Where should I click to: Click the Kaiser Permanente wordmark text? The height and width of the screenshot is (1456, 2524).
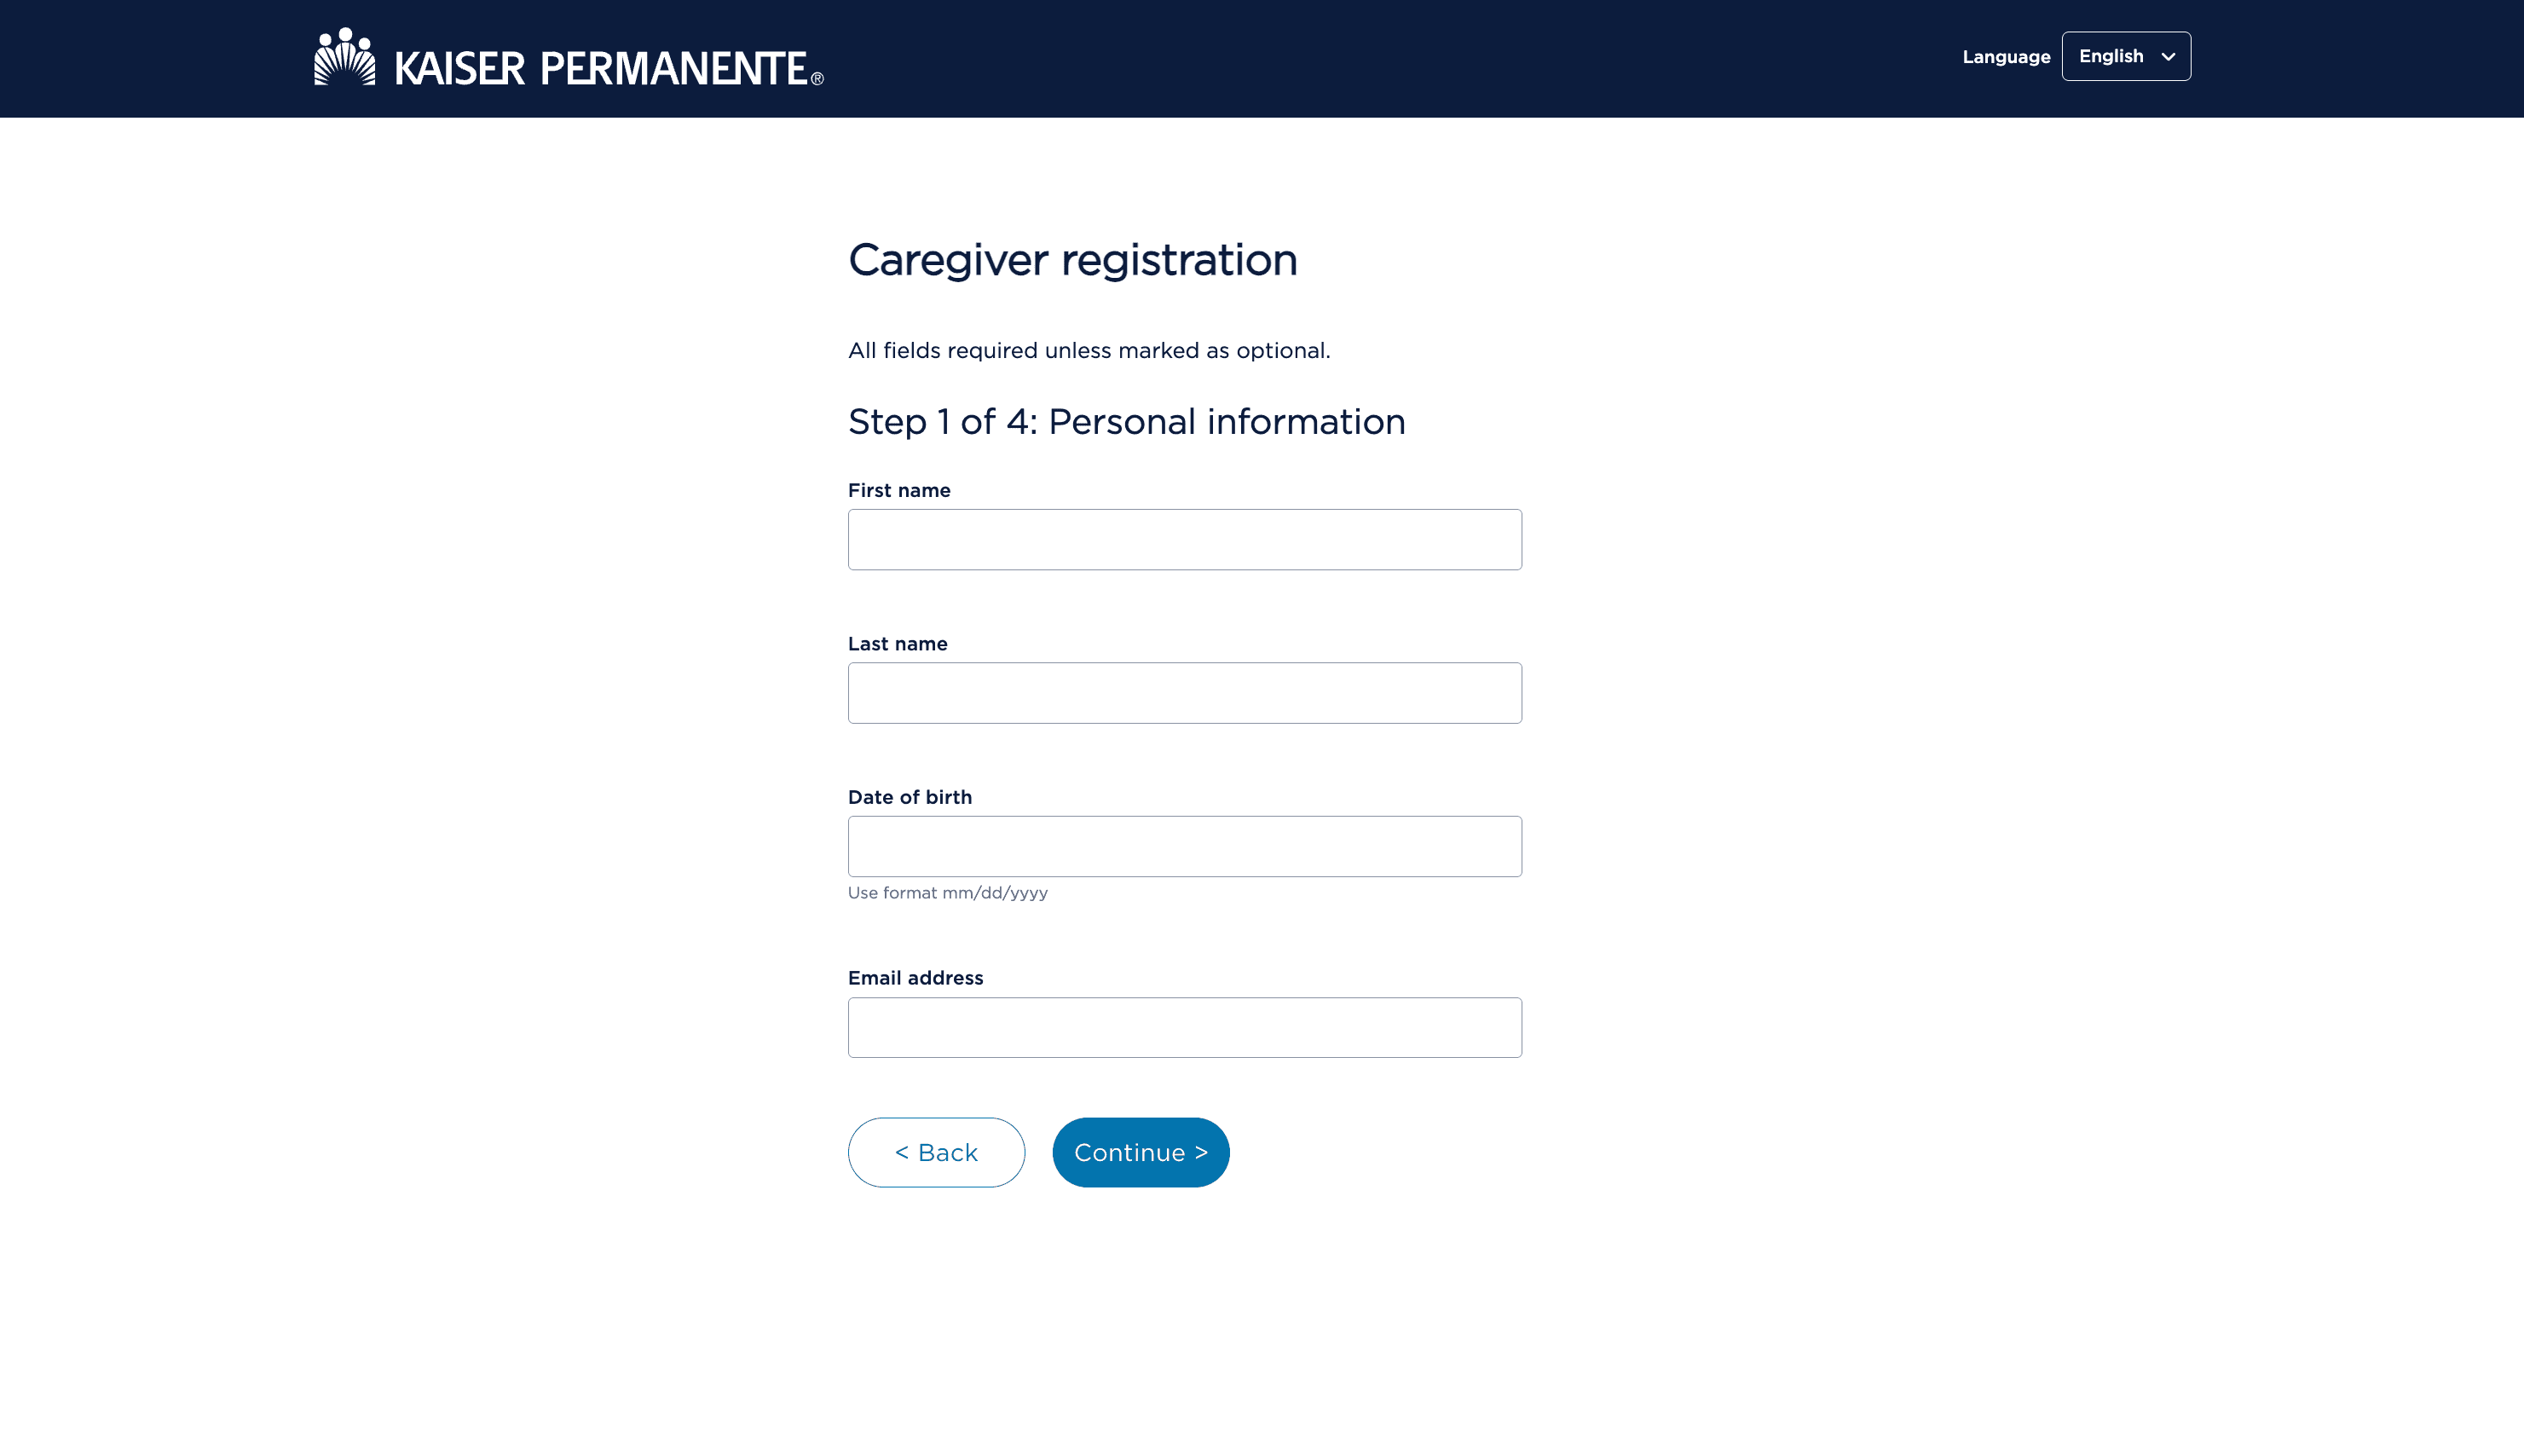[601, 68]
